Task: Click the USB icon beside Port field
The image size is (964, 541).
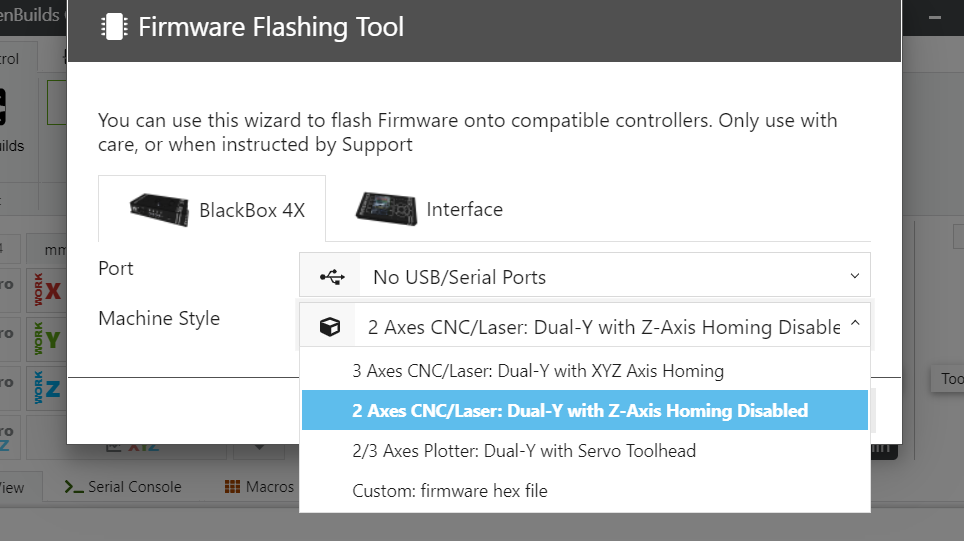Action: click(332, 276)
